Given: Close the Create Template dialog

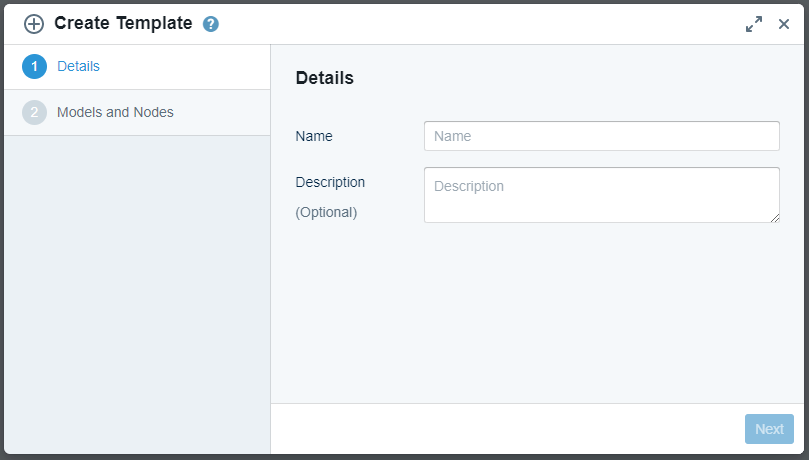Looking at the screenshot, I should point(784,24).
